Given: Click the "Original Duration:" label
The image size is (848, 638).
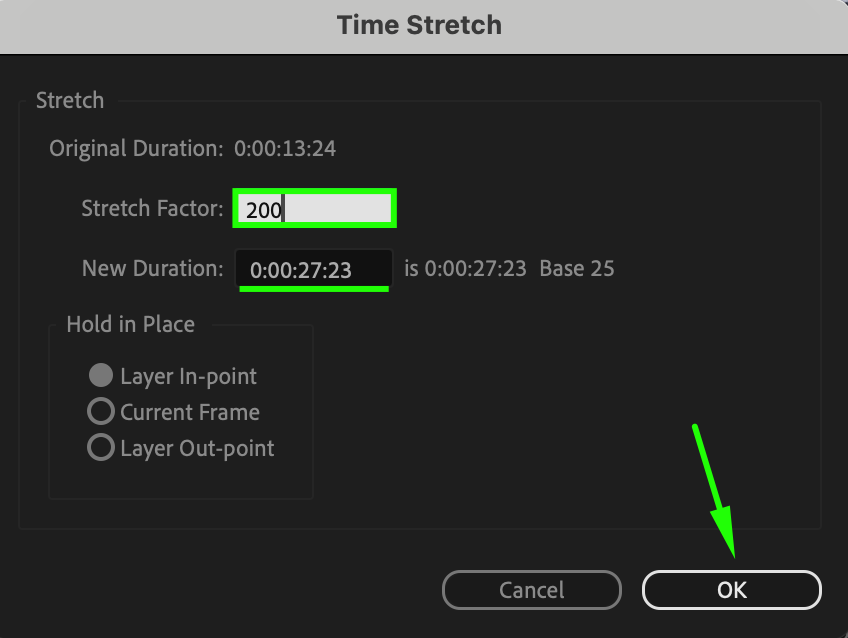Looking at the screenshot, I should click(x=136, y=148).
